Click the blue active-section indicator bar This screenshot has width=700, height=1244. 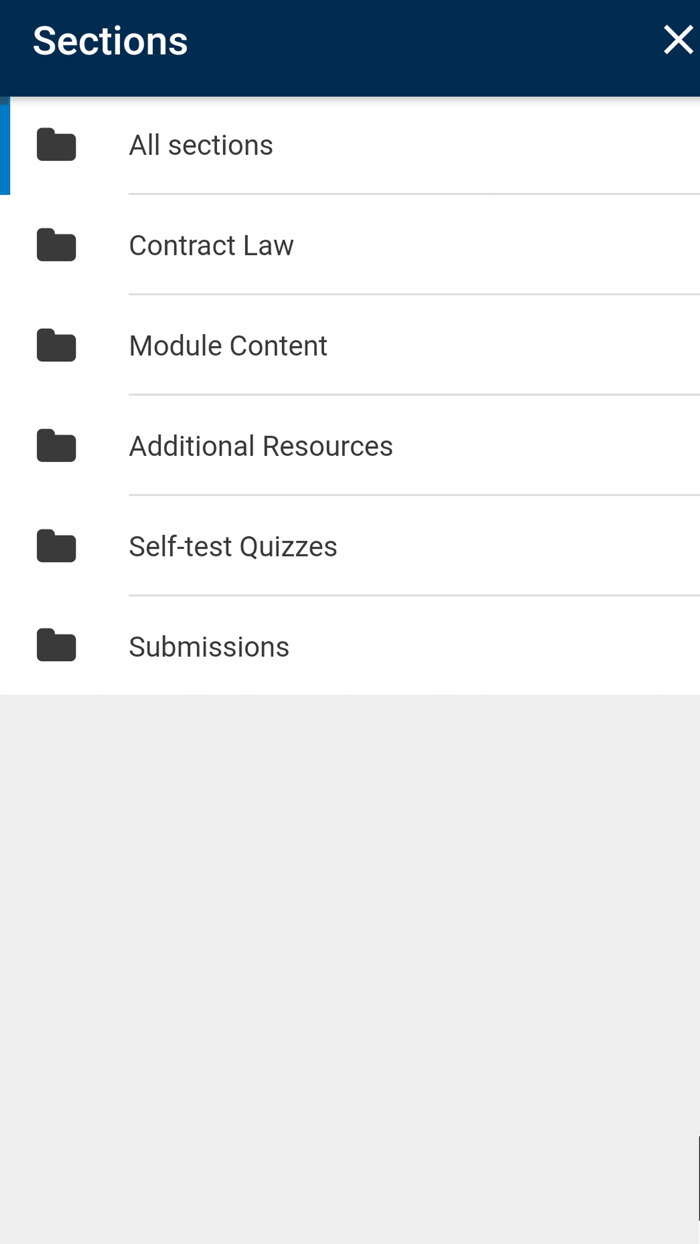coord(3,144)
